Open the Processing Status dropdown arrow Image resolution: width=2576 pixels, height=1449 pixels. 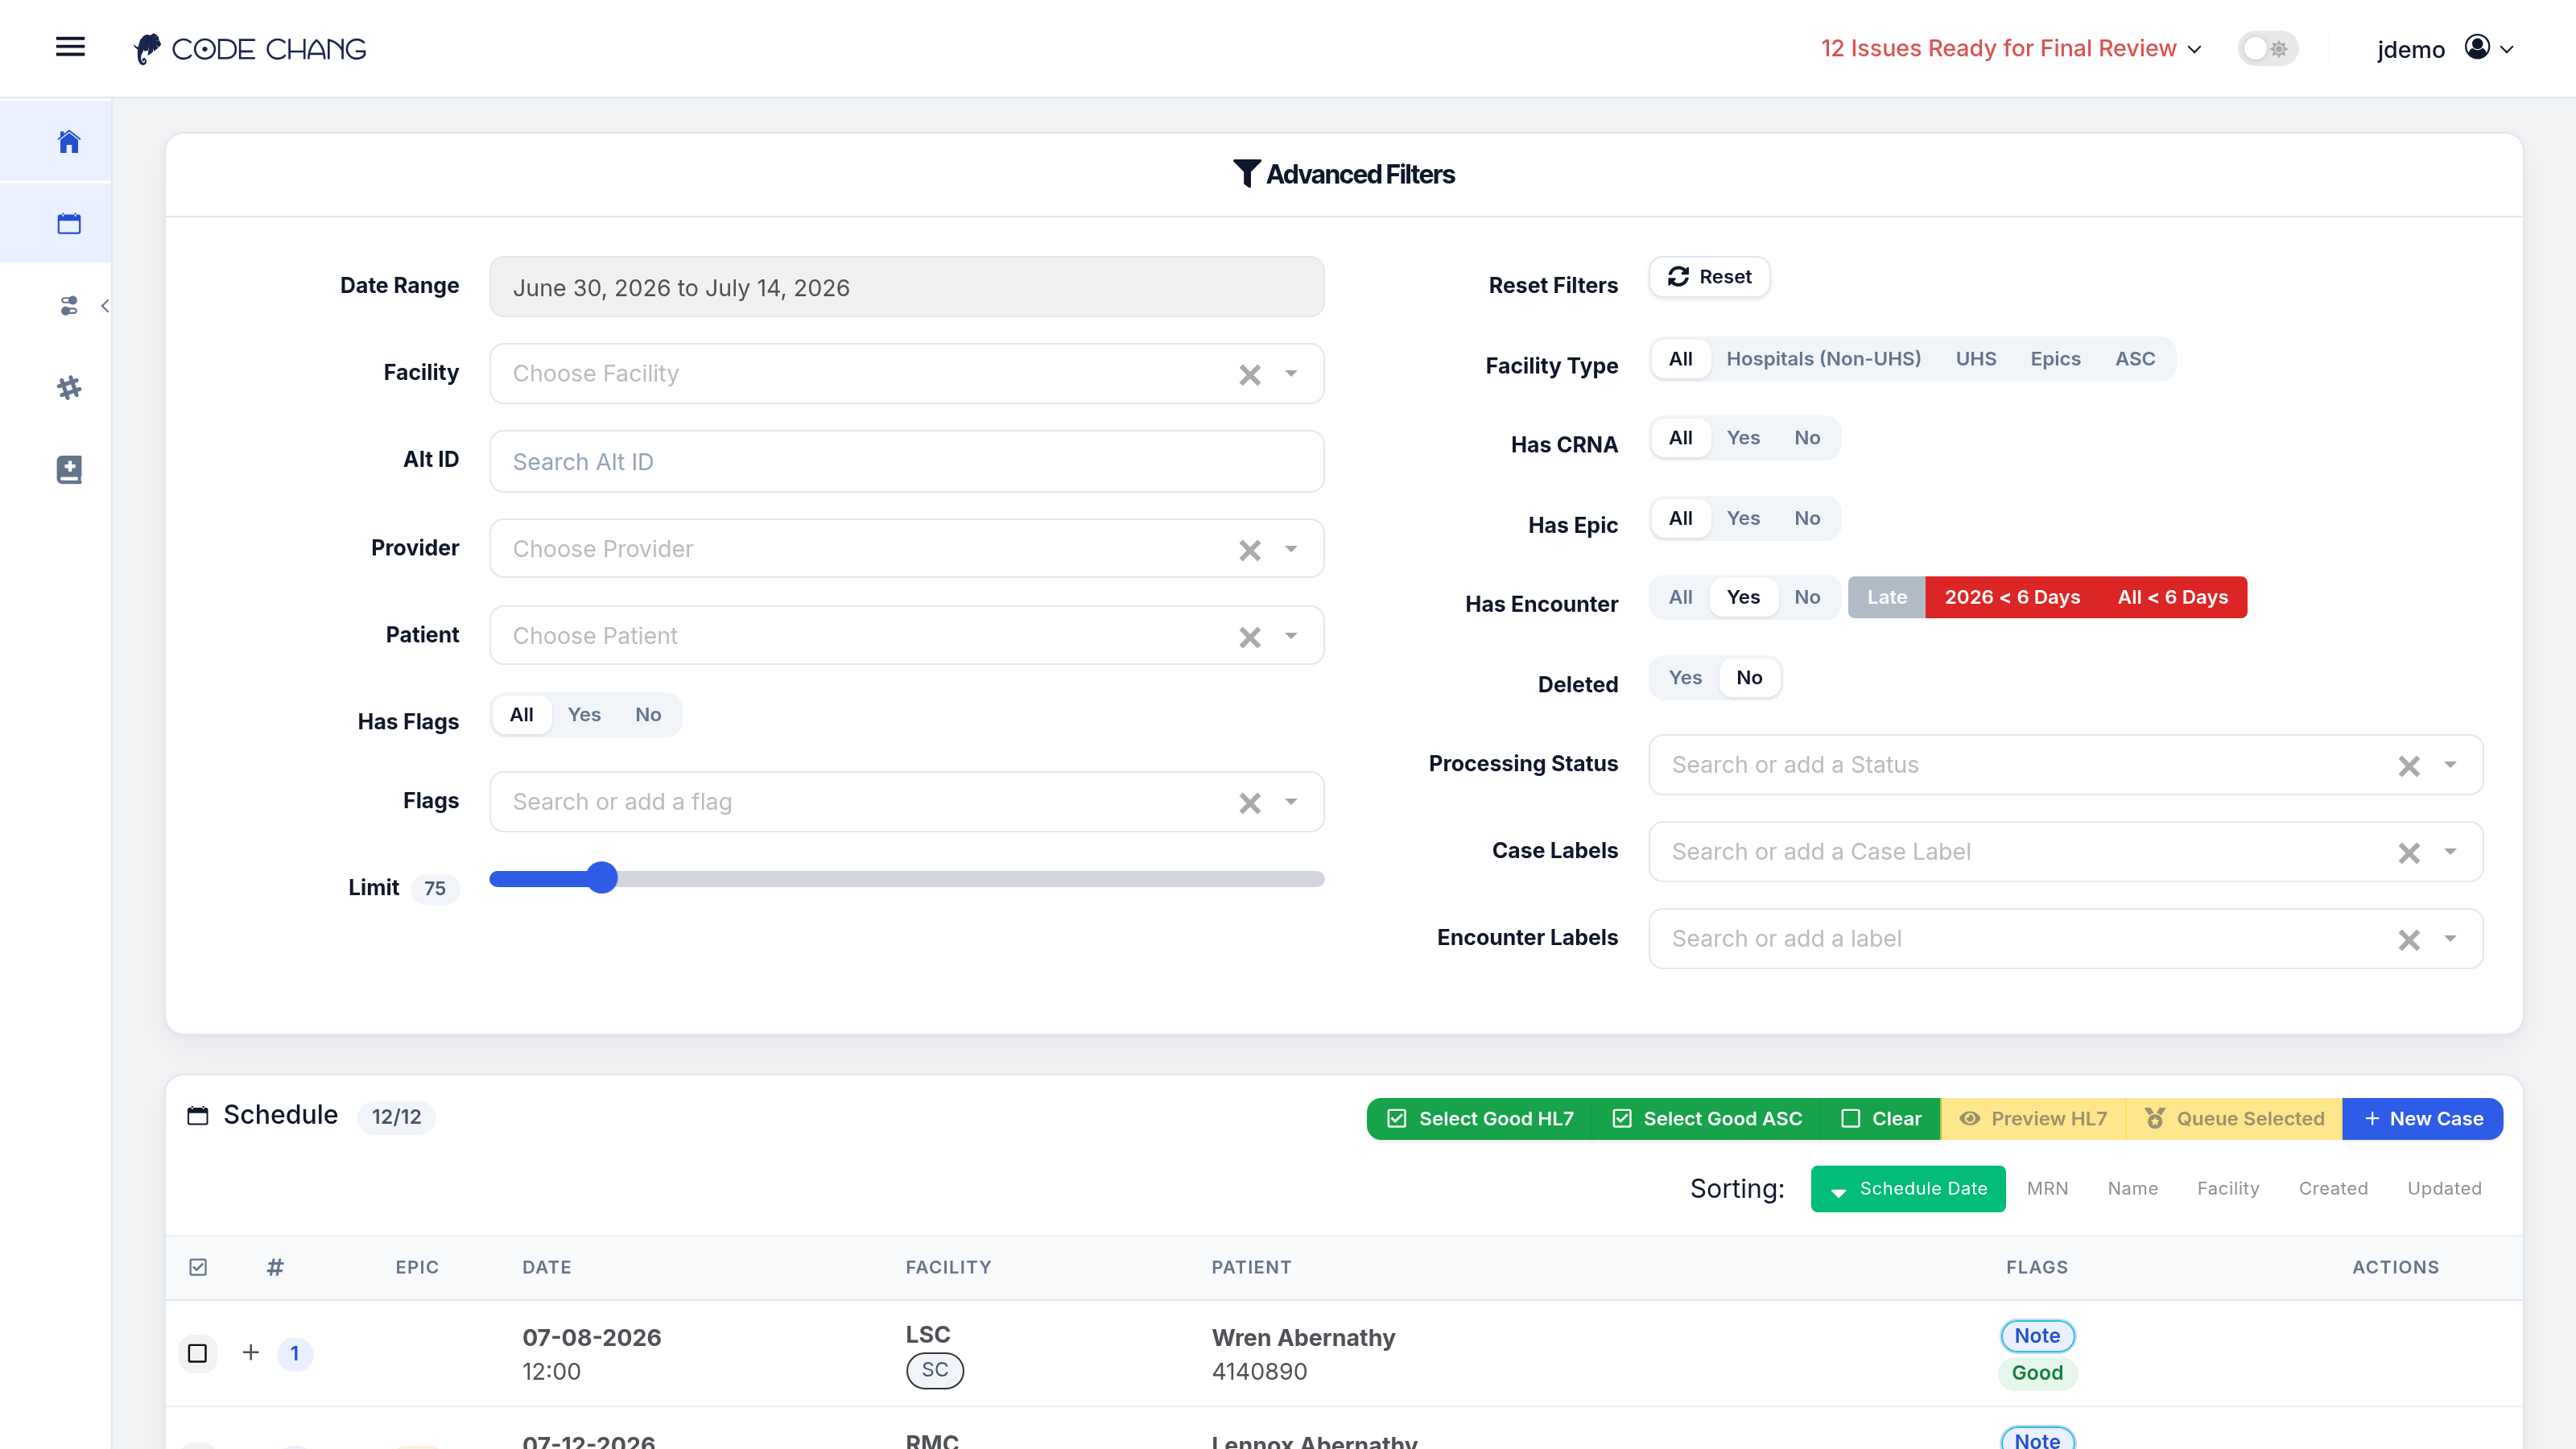coord(2450,765)
